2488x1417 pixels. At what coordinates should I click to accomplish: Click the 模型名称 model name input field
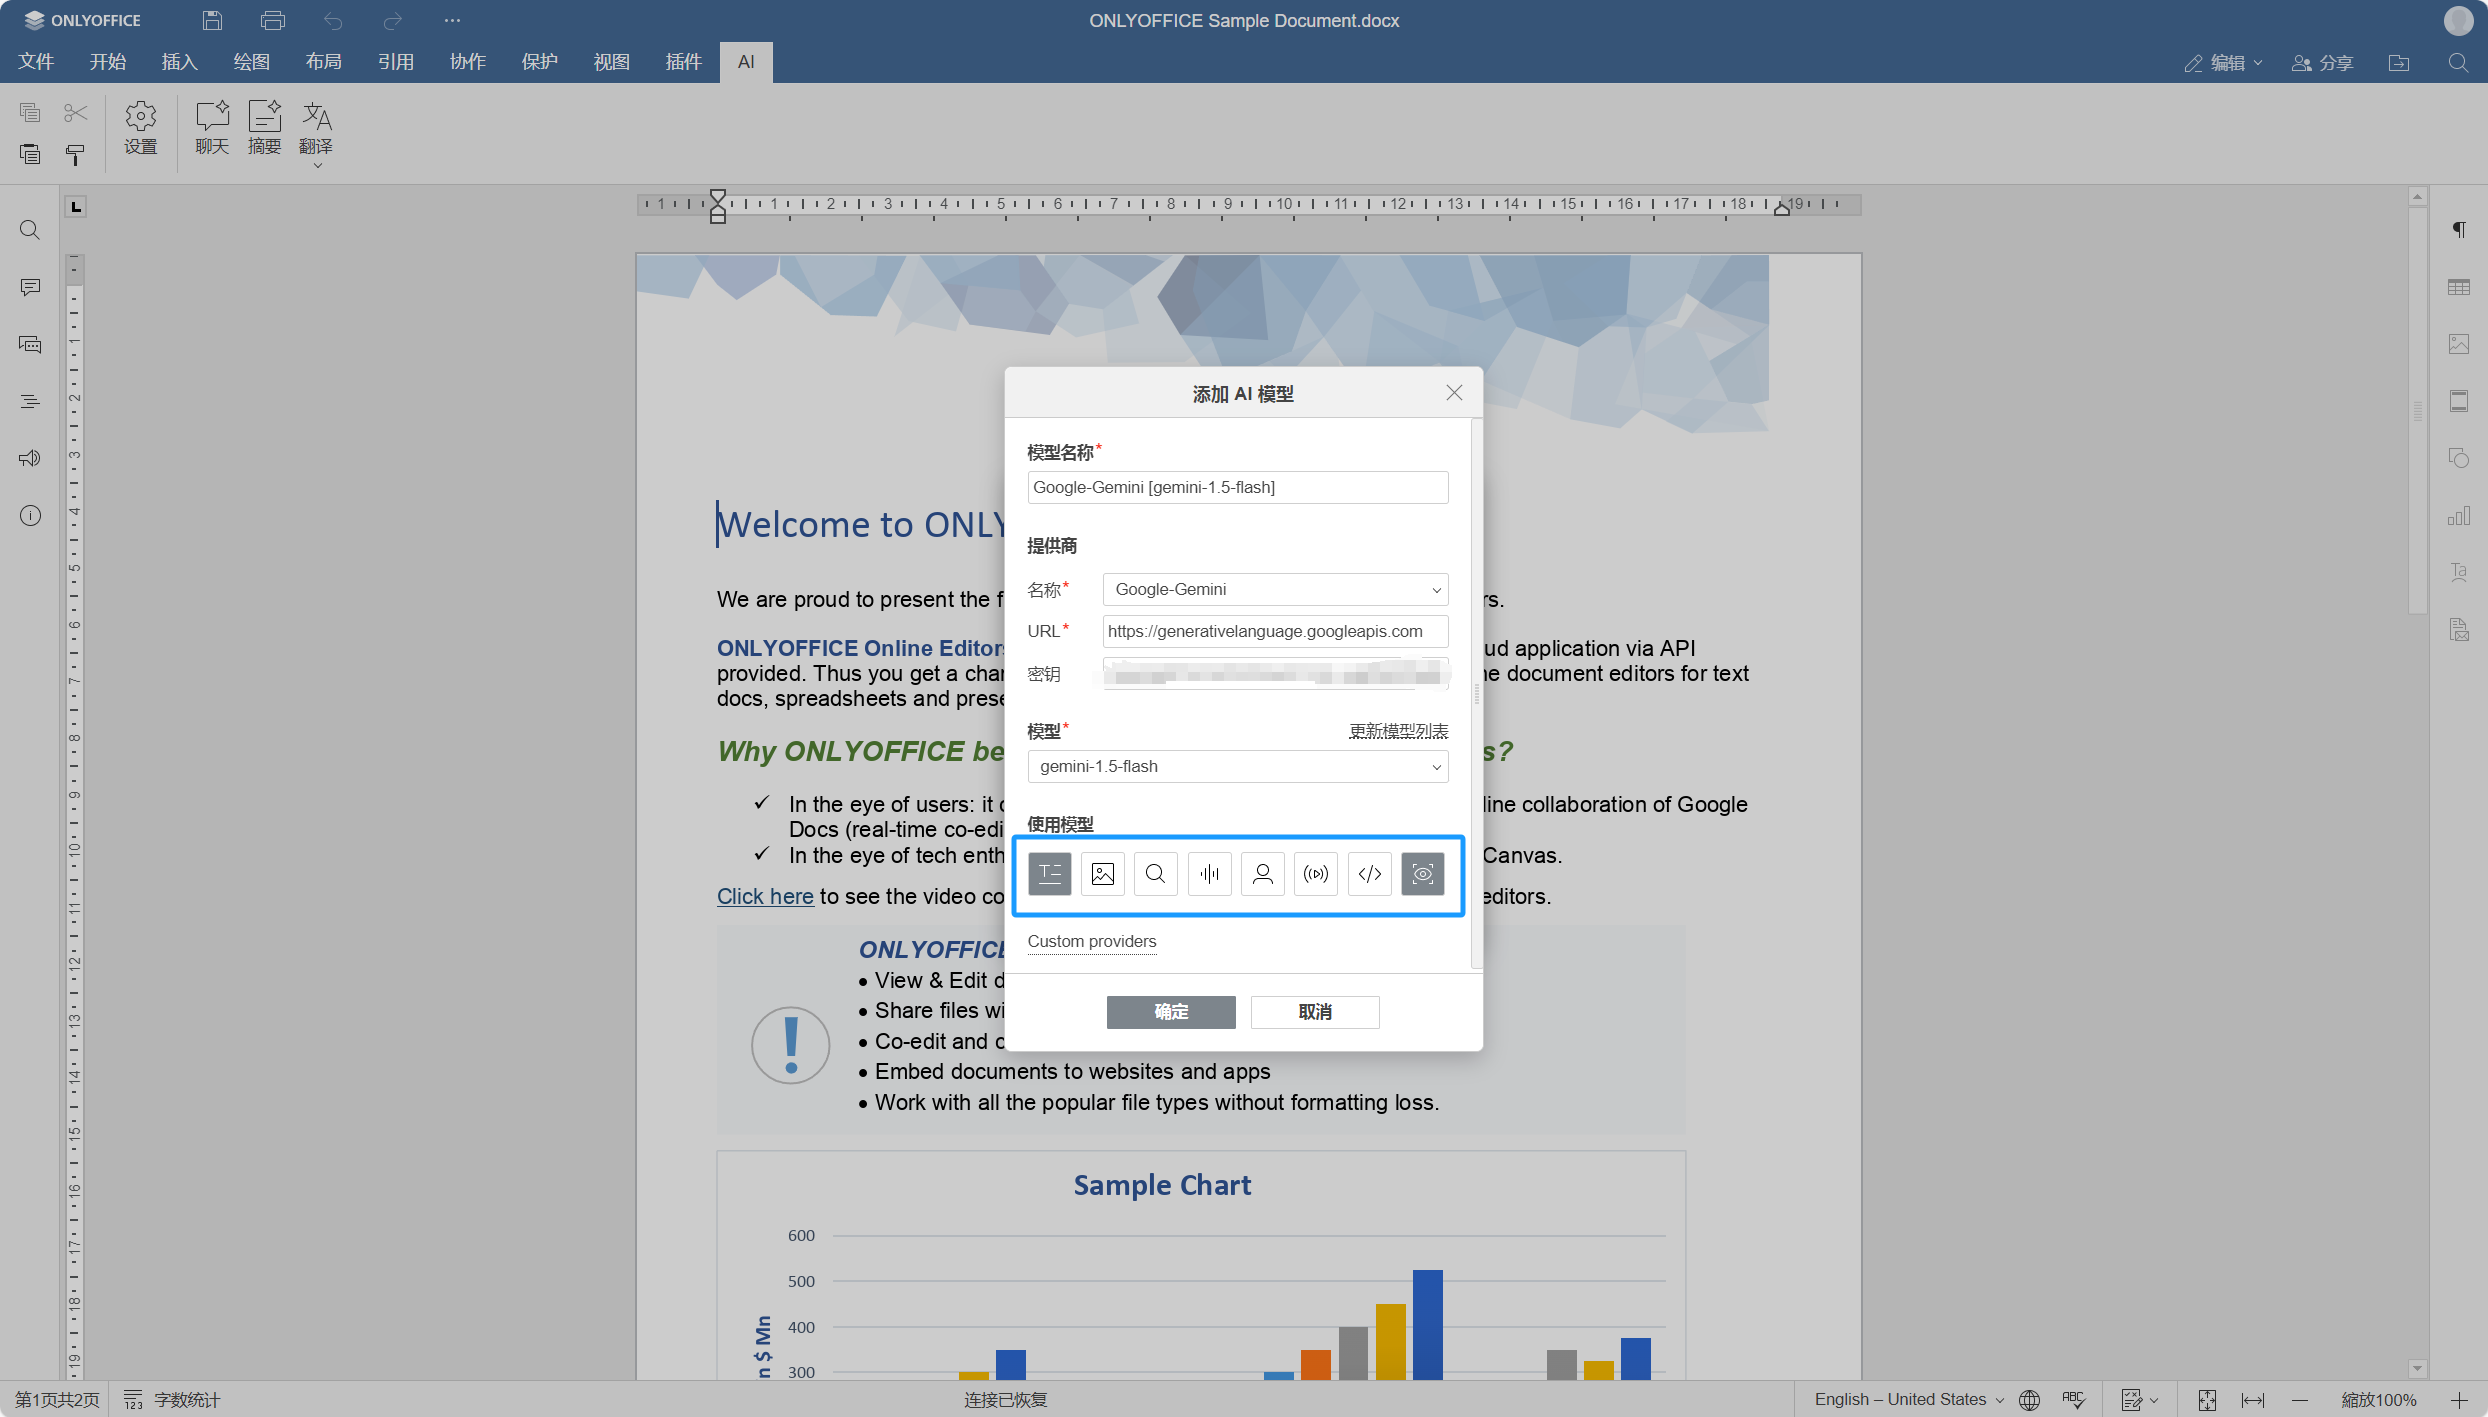click(x=1237, y=487)
